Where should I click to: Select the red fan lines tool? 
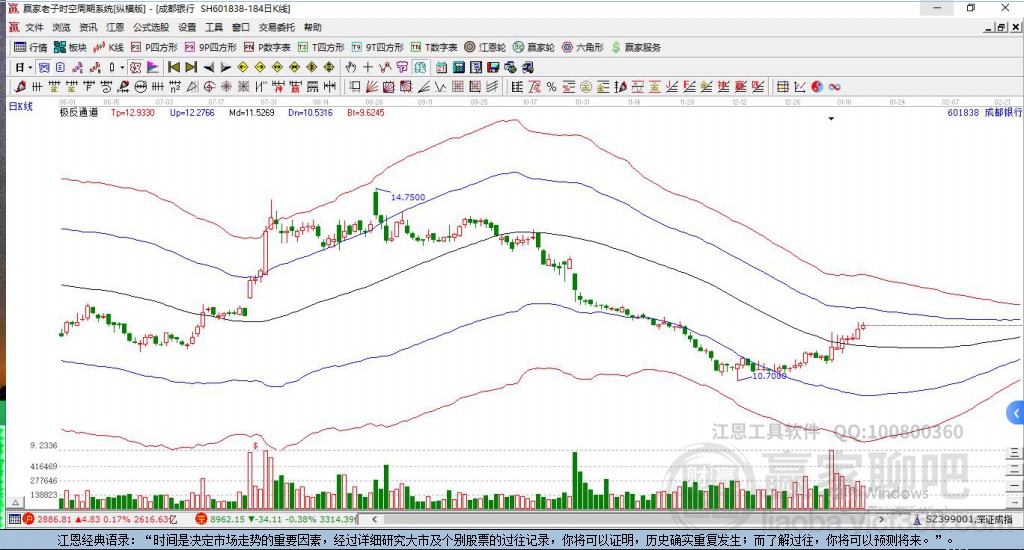(x=372, y=86)
